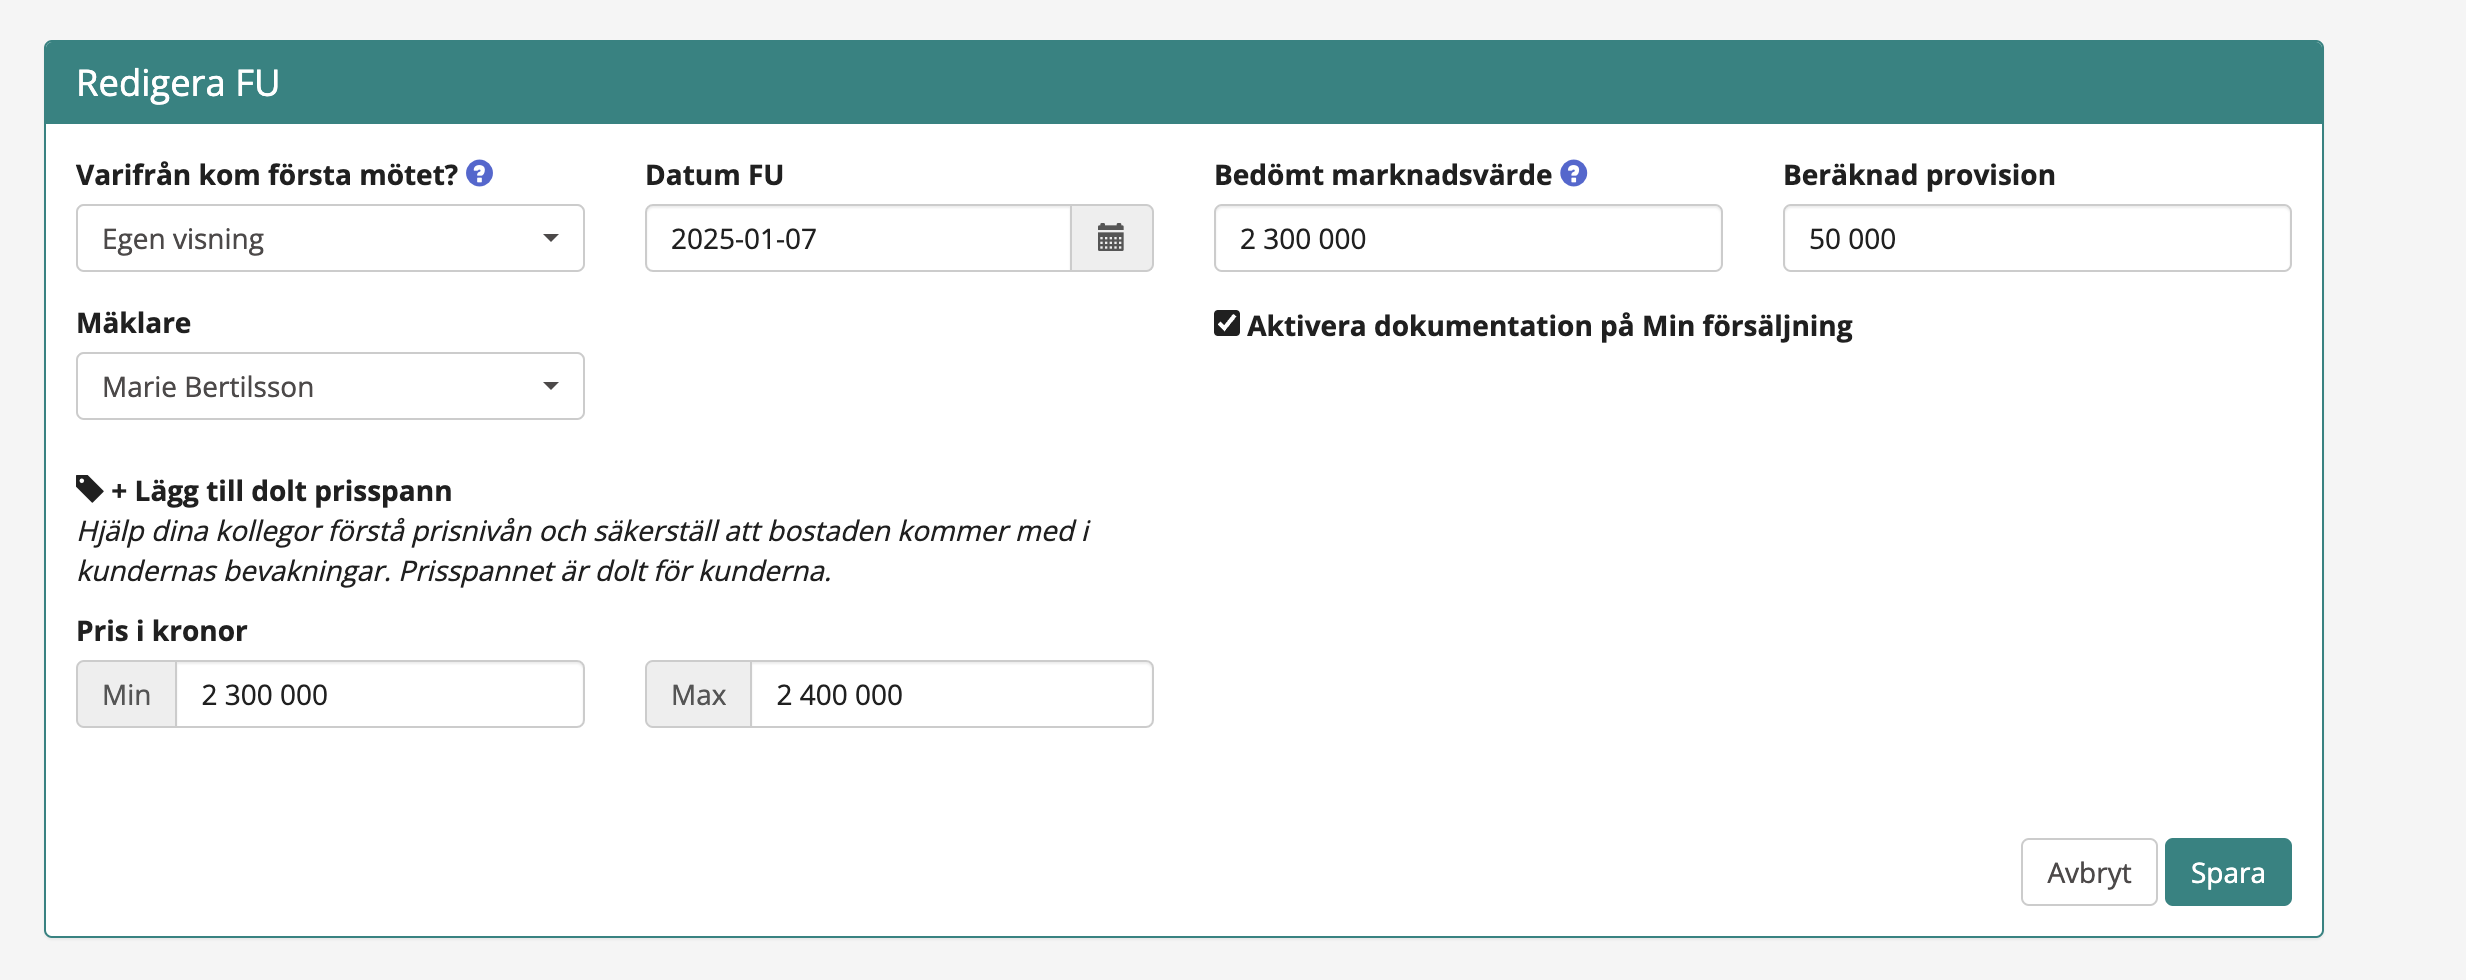
Task: Click the Aktivera dokumentation på Min försäljning label
Action: (x=1549, y=326)
